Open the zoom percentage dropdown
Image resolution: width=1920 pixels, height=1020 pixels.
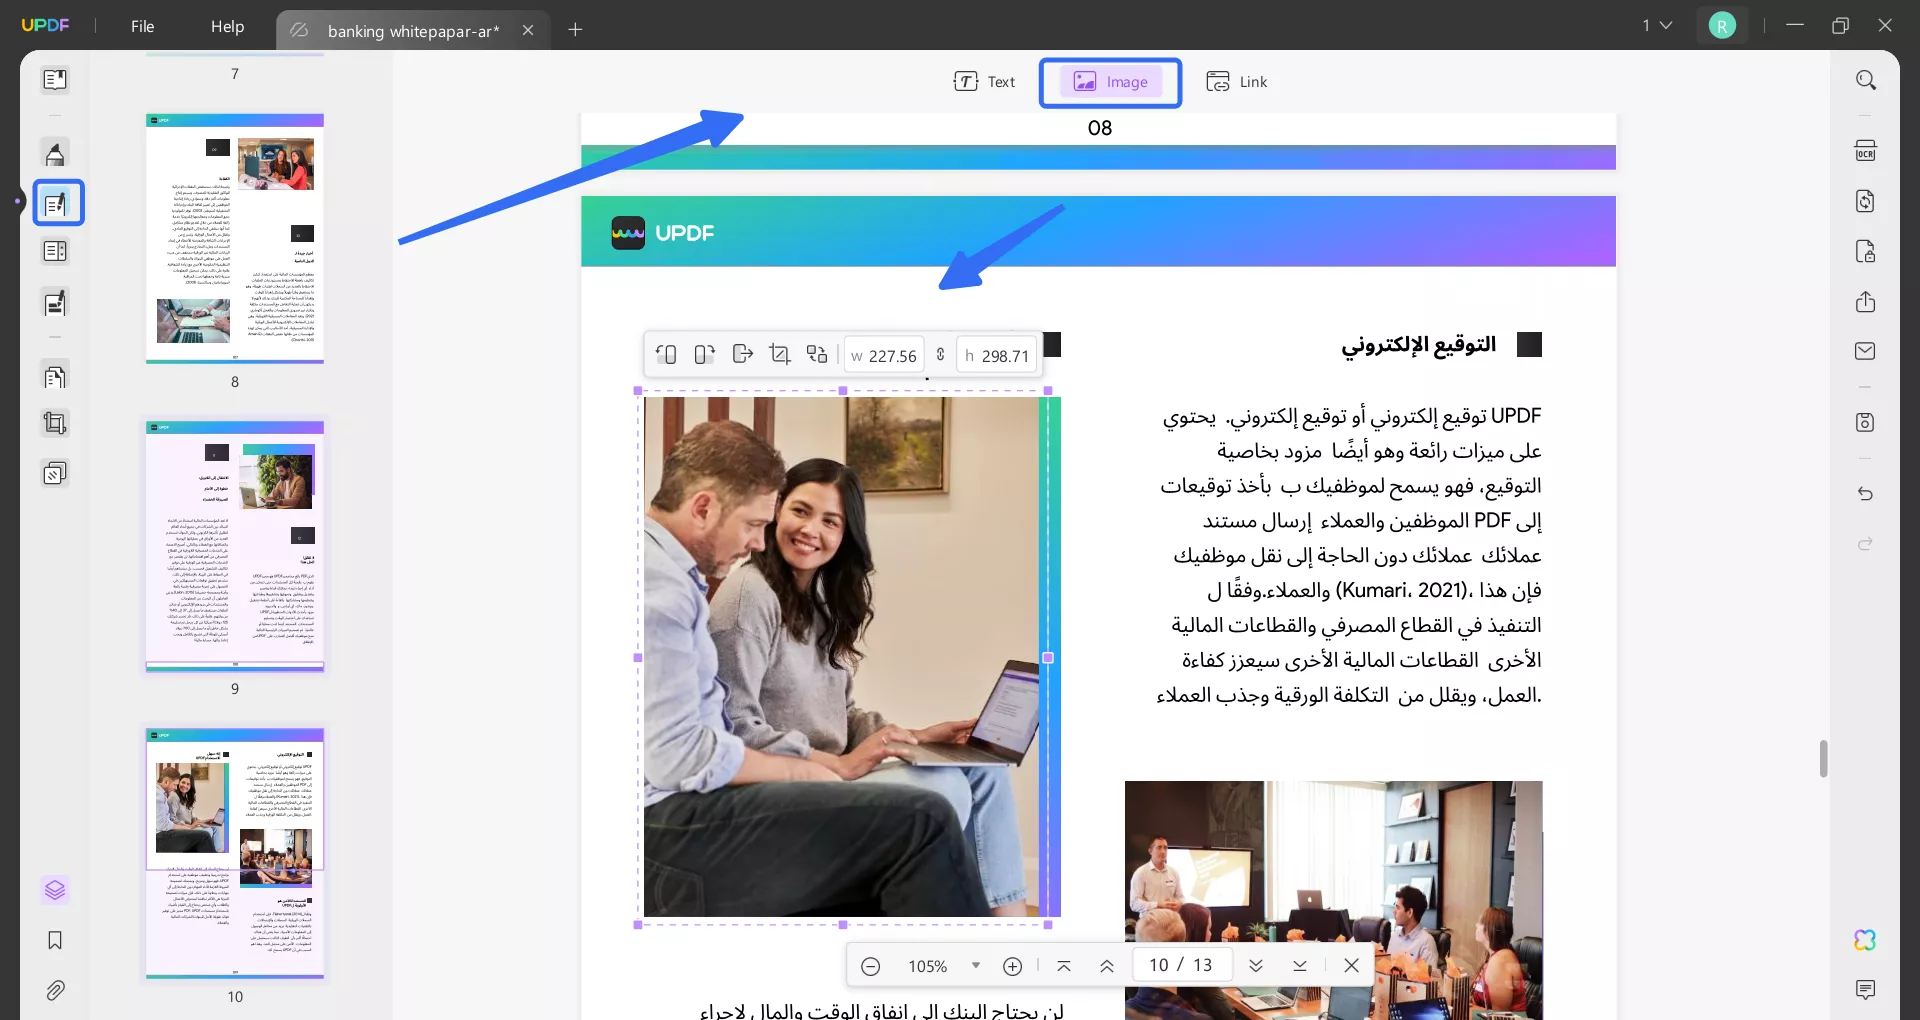(x=975, y=966)
